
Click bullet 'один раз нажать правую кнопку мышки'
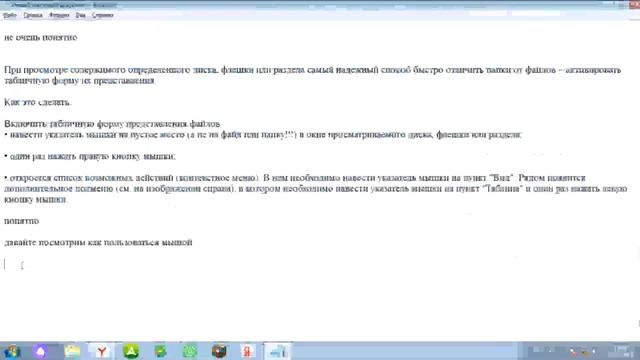pyautogui.click(x=90, y=156)
